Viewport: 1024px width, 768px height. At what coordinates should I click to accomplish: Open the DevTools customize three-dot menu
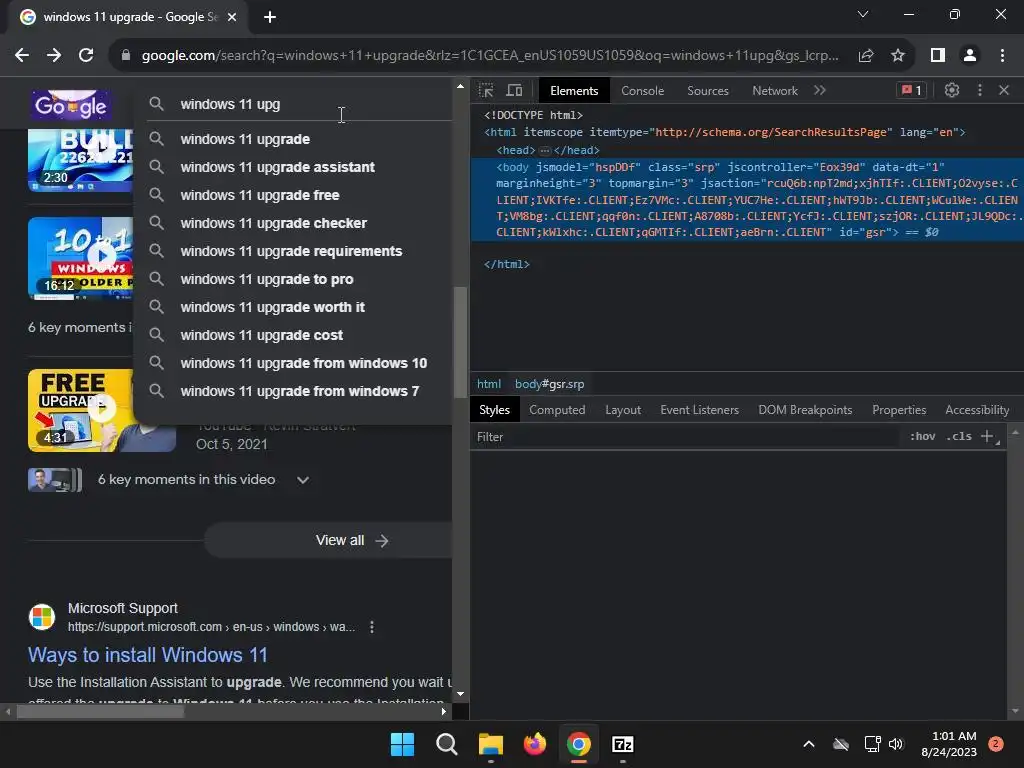980,90
